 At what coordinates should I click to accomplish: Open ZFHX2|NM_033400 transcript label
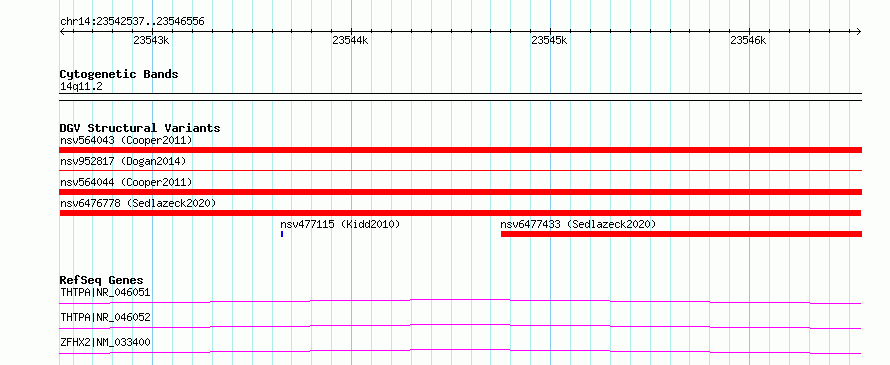click(106, 342)
